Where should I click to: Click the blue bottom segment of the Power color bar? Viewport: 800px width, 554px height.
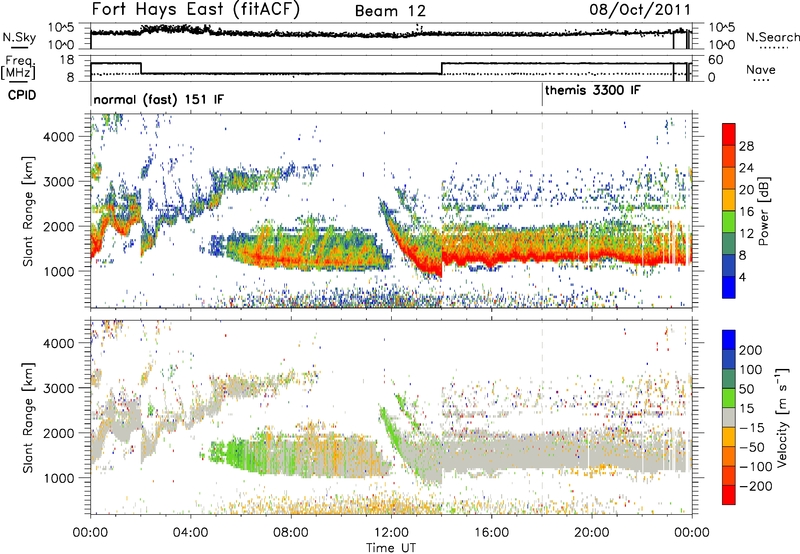tap(729, 287)
